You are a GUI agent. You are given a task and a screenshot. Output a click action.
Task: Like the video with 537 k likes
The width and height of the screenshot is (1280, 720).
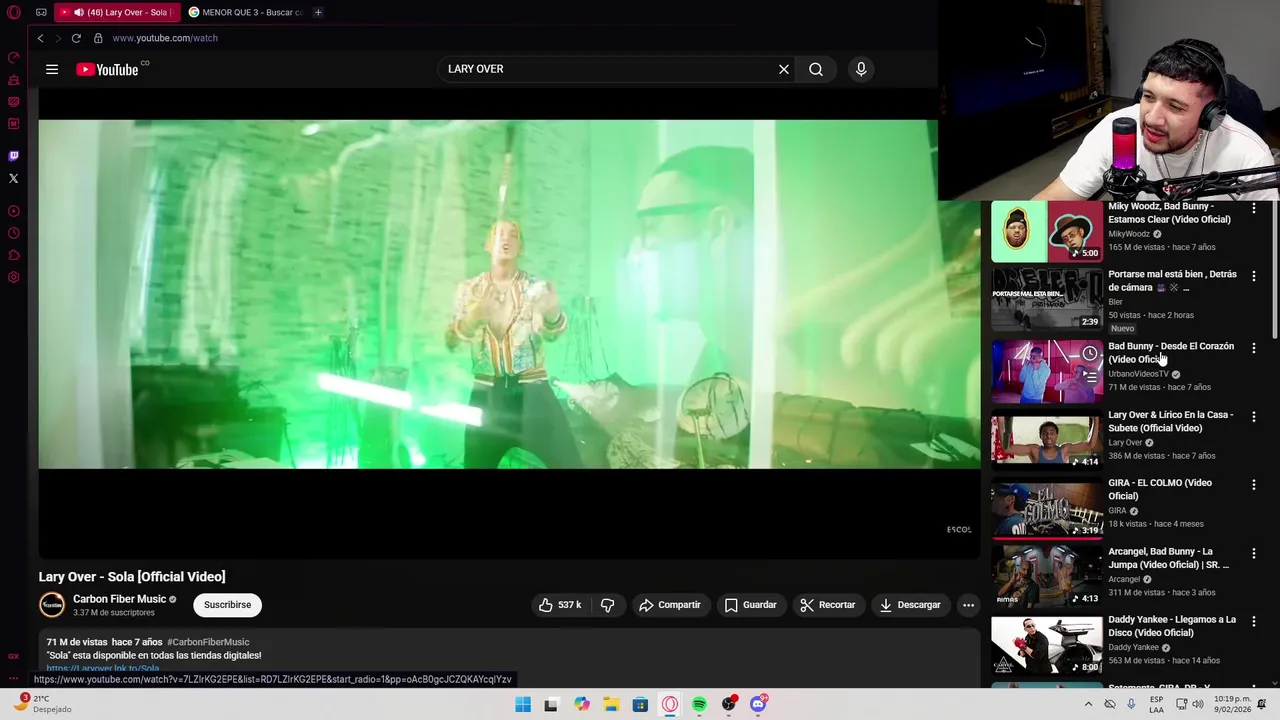[x=560, y=605]
